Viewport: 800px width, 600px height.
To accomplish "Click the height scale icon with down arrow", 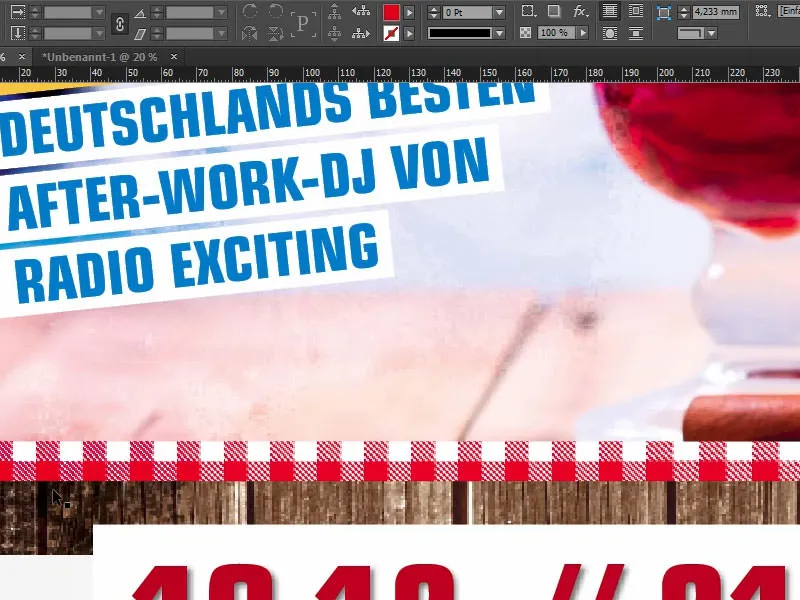I will pos(18,33).
